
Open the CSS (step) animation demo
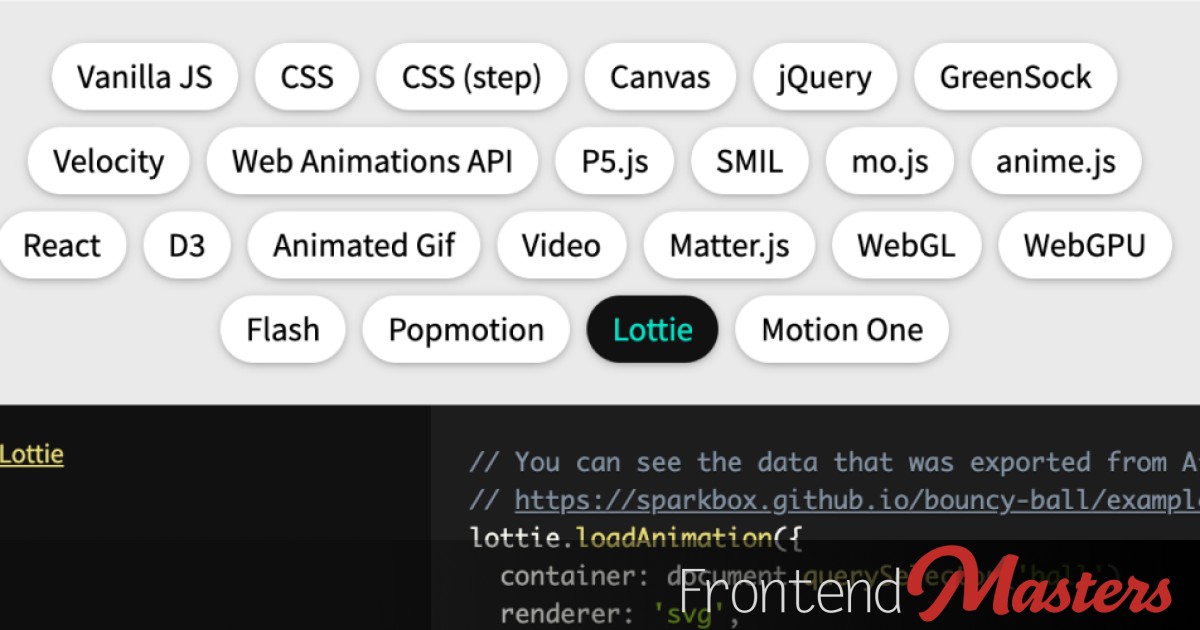[471, 76]
